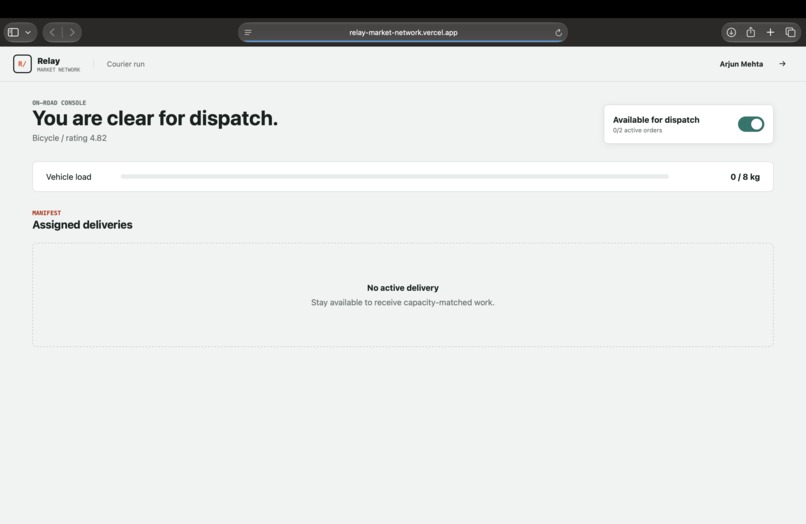806x524 pixels.
Task: Click the 'Vehicle load' label
Action: pos(68,177)
